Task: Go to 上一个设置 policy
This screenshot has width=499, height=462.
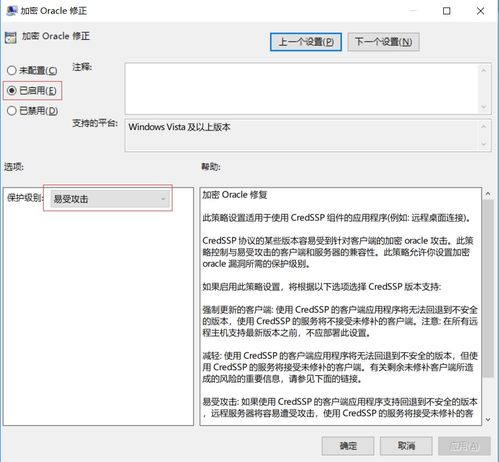Action: click(x=306, y=42)
